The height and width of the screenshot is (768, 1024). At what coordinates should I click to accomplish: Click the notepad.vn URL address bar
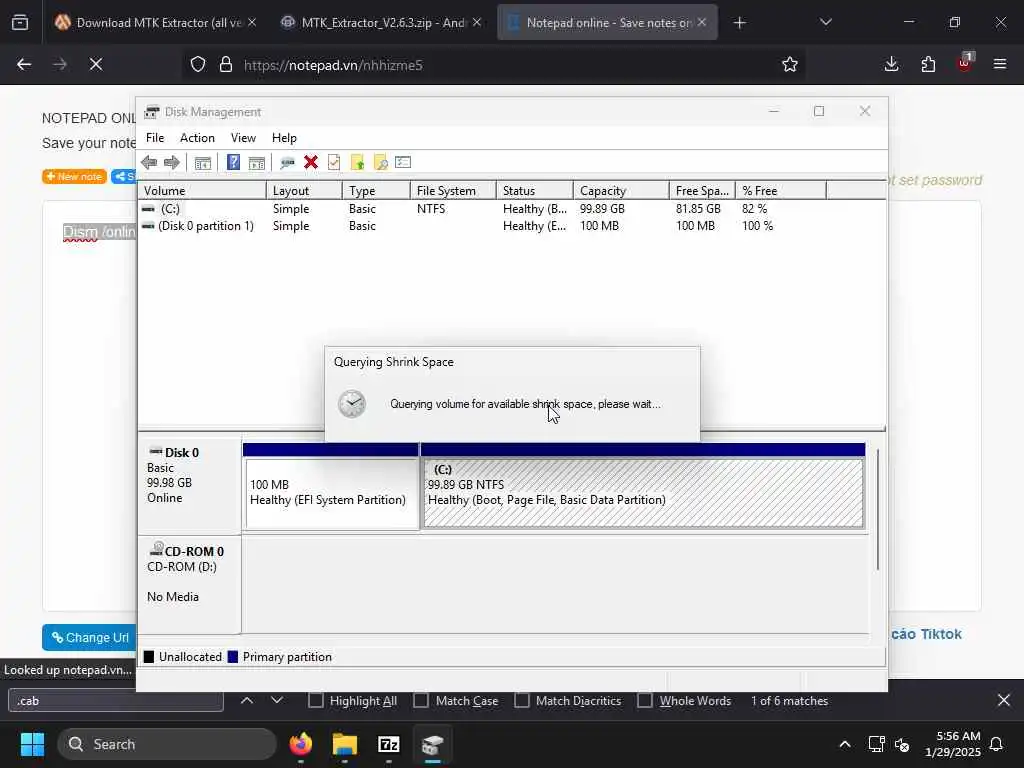(493, 65)
